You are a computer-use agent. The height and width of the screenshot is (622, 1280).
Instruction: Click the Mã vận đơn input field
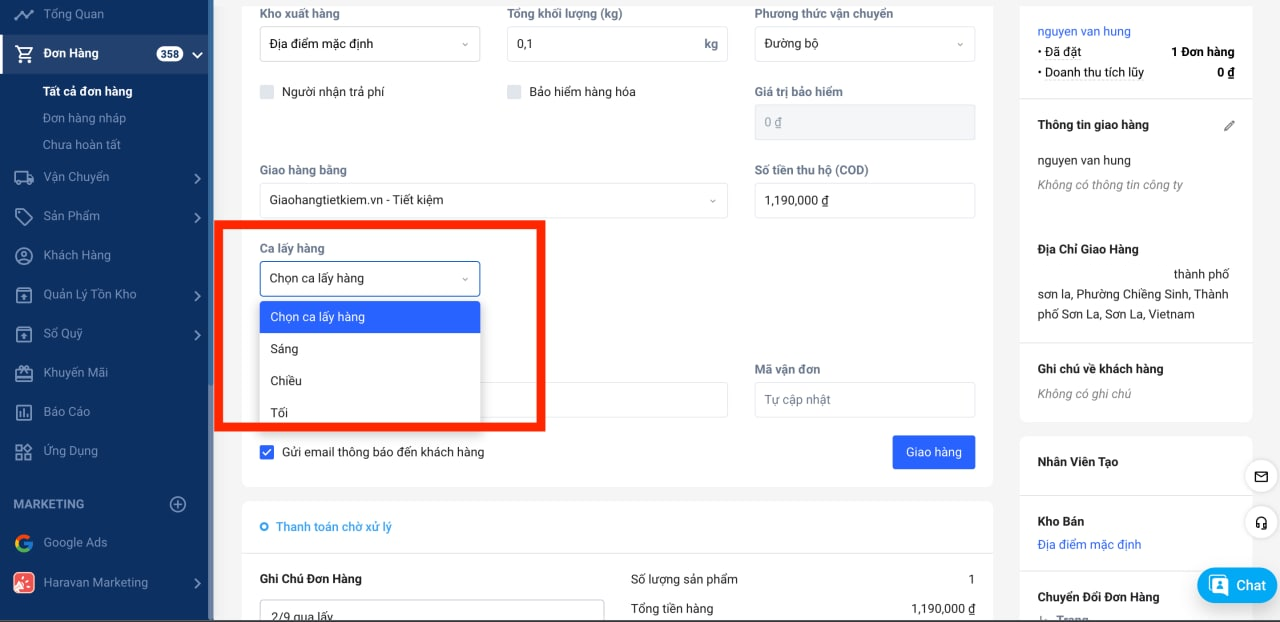(x=864, y=400)
